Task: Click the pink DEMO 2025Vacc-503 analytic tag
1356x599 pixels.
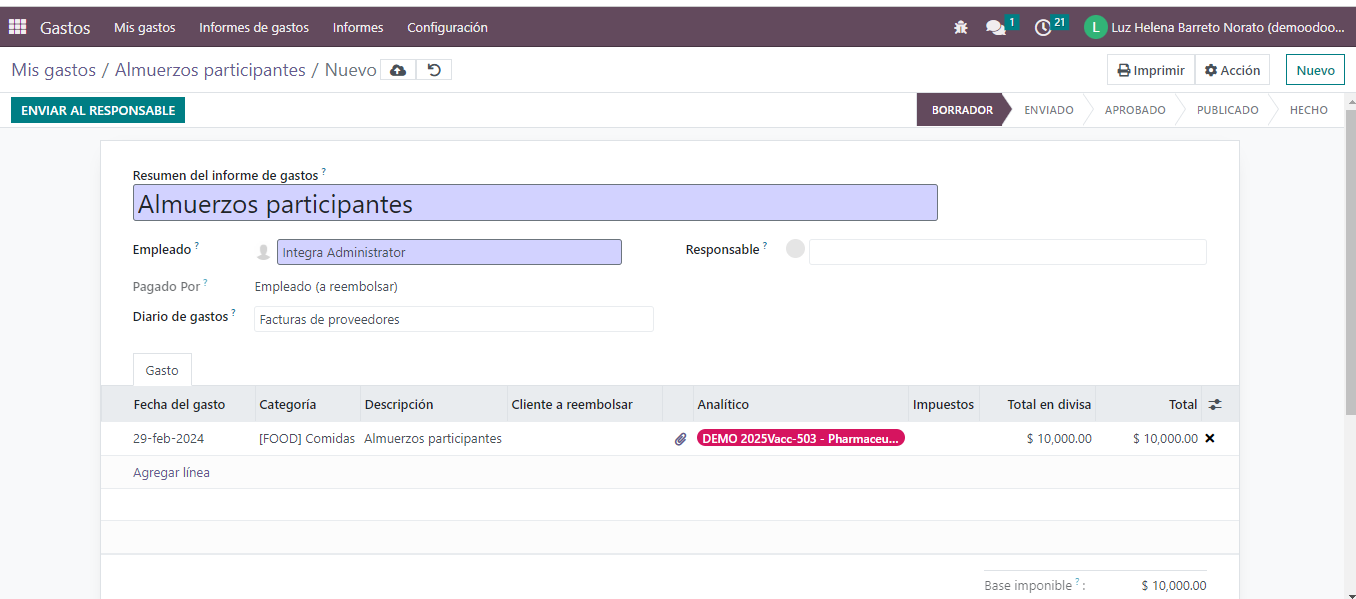Action: click(x=800, y=438)
